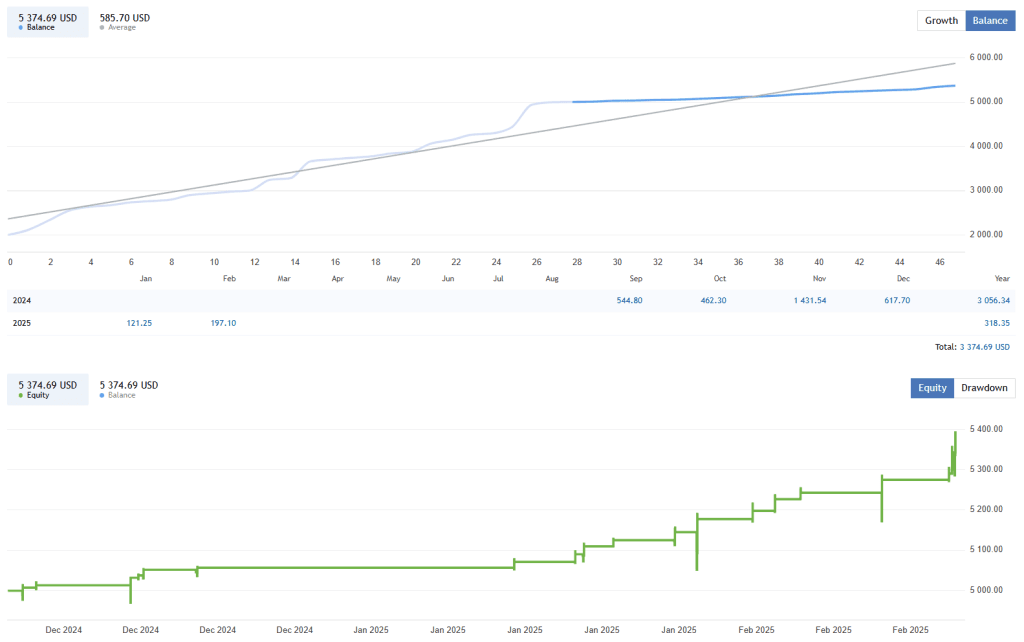Image resolution: width=1024 pixels, height=642 pixels.
Task: Select the Balance tab in the top right
Action: 989,20
